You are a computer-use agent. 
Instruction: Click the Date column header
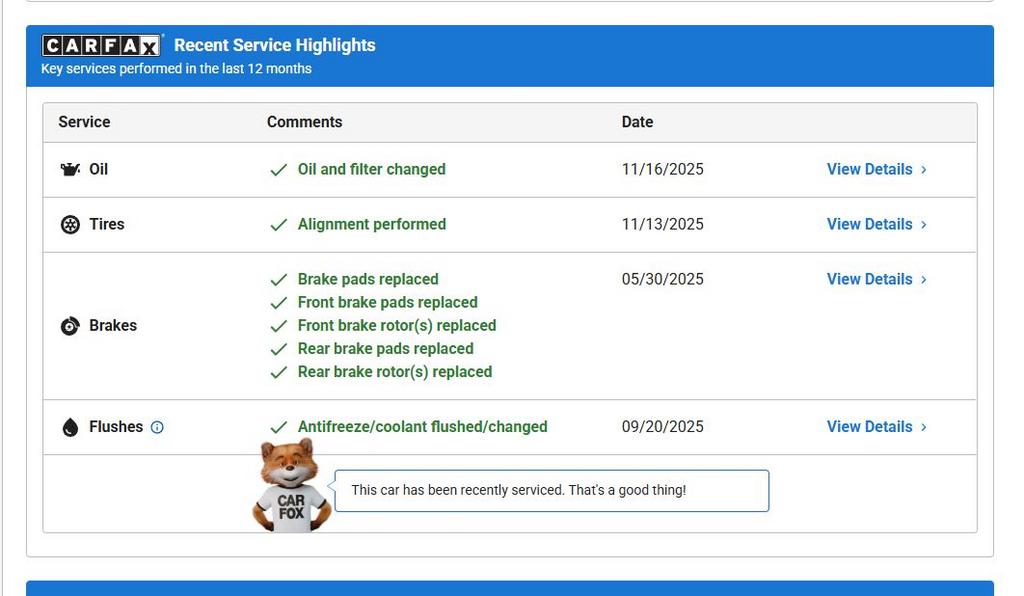[637, 122]
